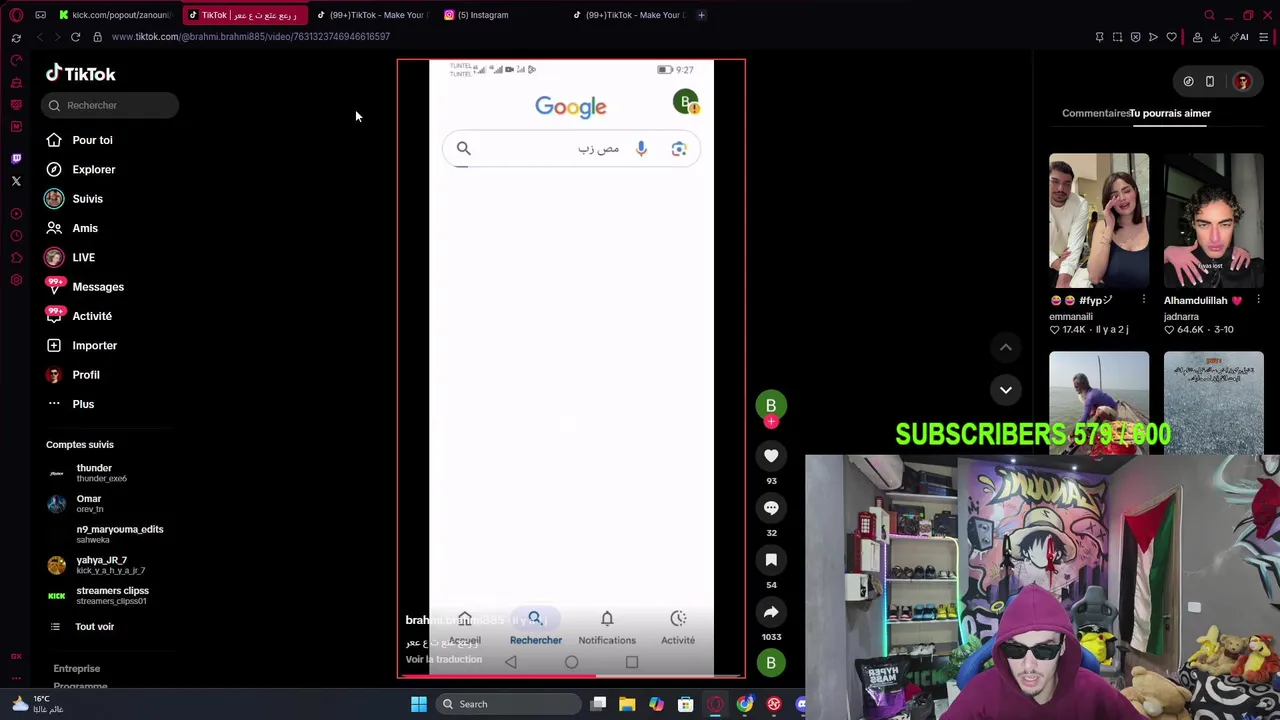The width and height of the screenshot is (1280, 720).
Task: Open the thunder followed account
Action: 100,473
